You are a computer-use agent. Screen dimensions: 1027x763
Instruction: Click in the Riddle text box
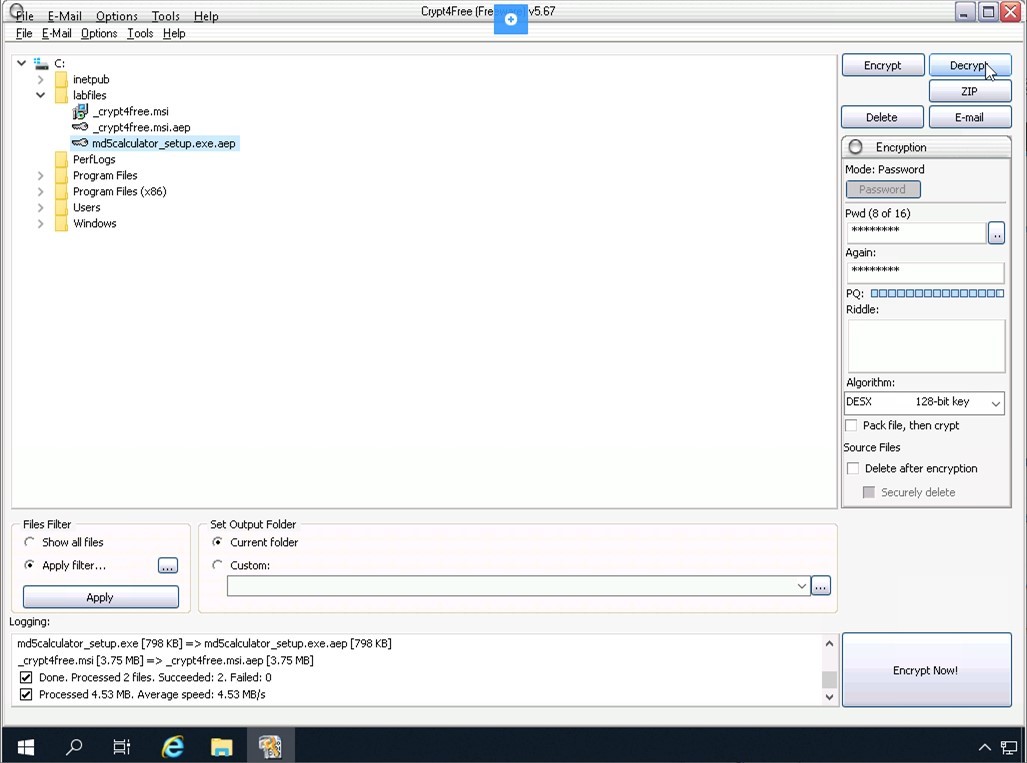click(x=925, y=346)
